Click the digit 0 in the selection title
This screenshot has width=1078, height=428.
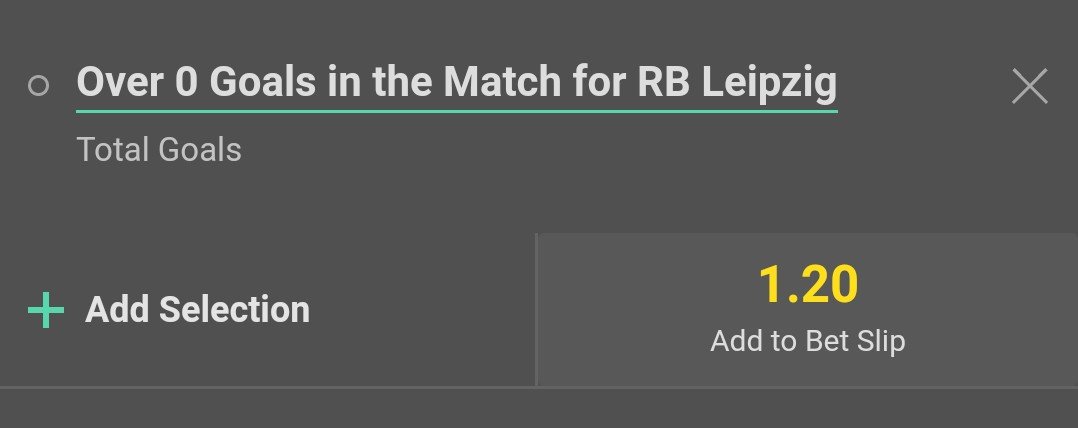click(x=186, y=82)
